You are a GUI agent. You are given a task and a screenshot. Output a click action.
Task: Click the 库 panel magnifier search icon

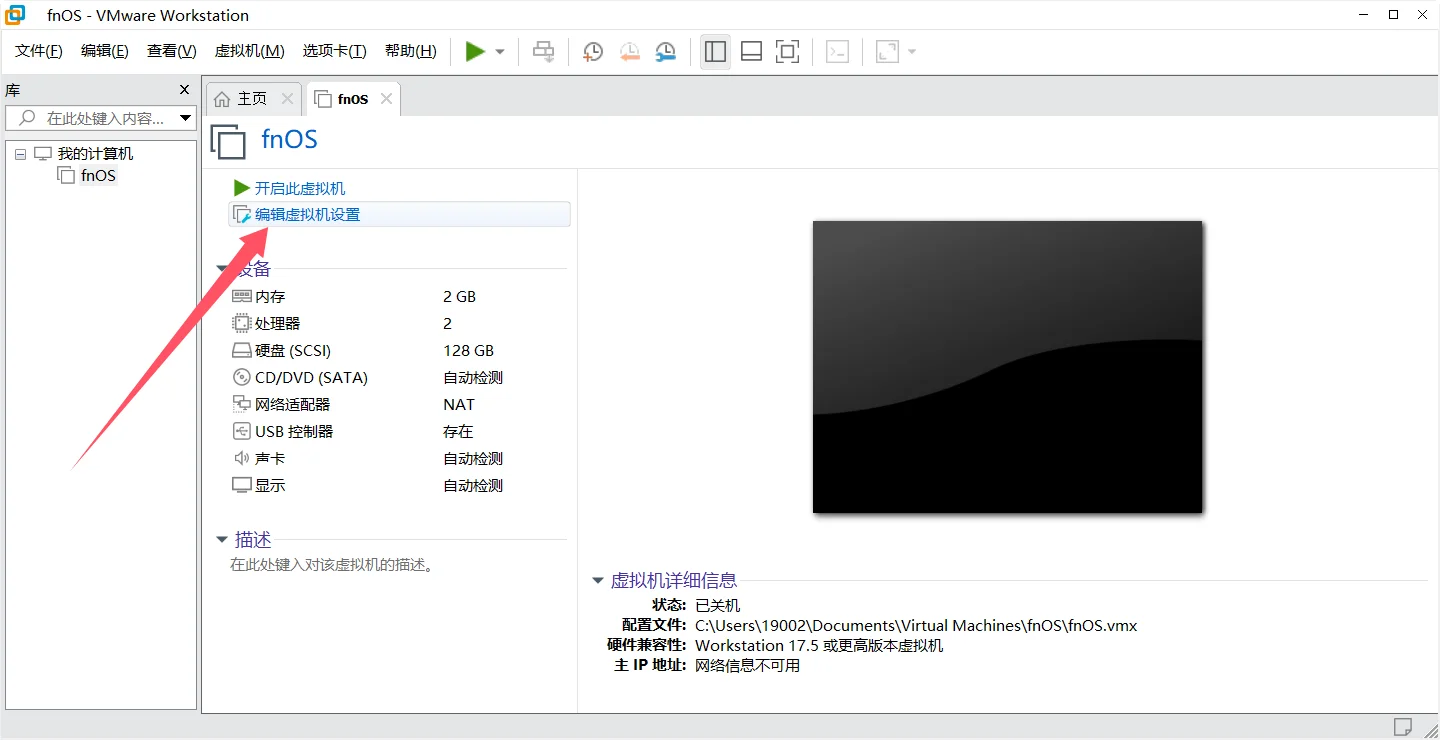click(x=28, y=118)
